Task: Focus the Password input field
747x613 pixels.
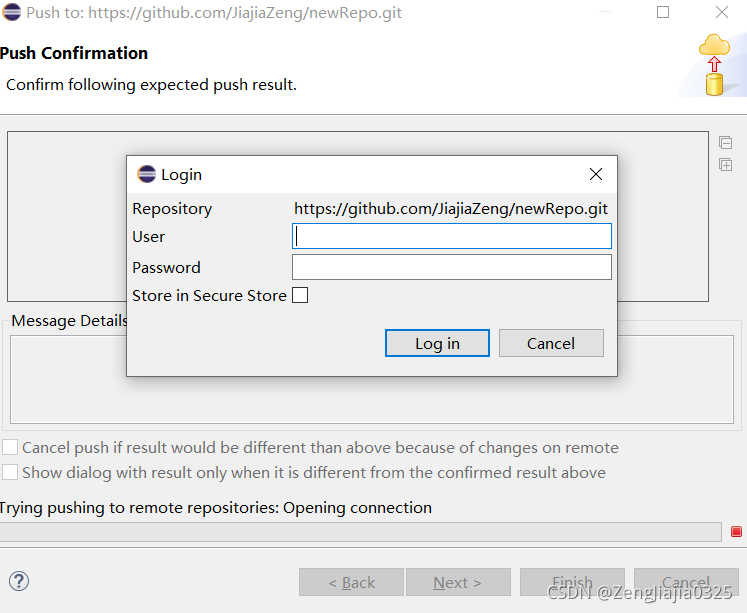Action: coord(452,267)
